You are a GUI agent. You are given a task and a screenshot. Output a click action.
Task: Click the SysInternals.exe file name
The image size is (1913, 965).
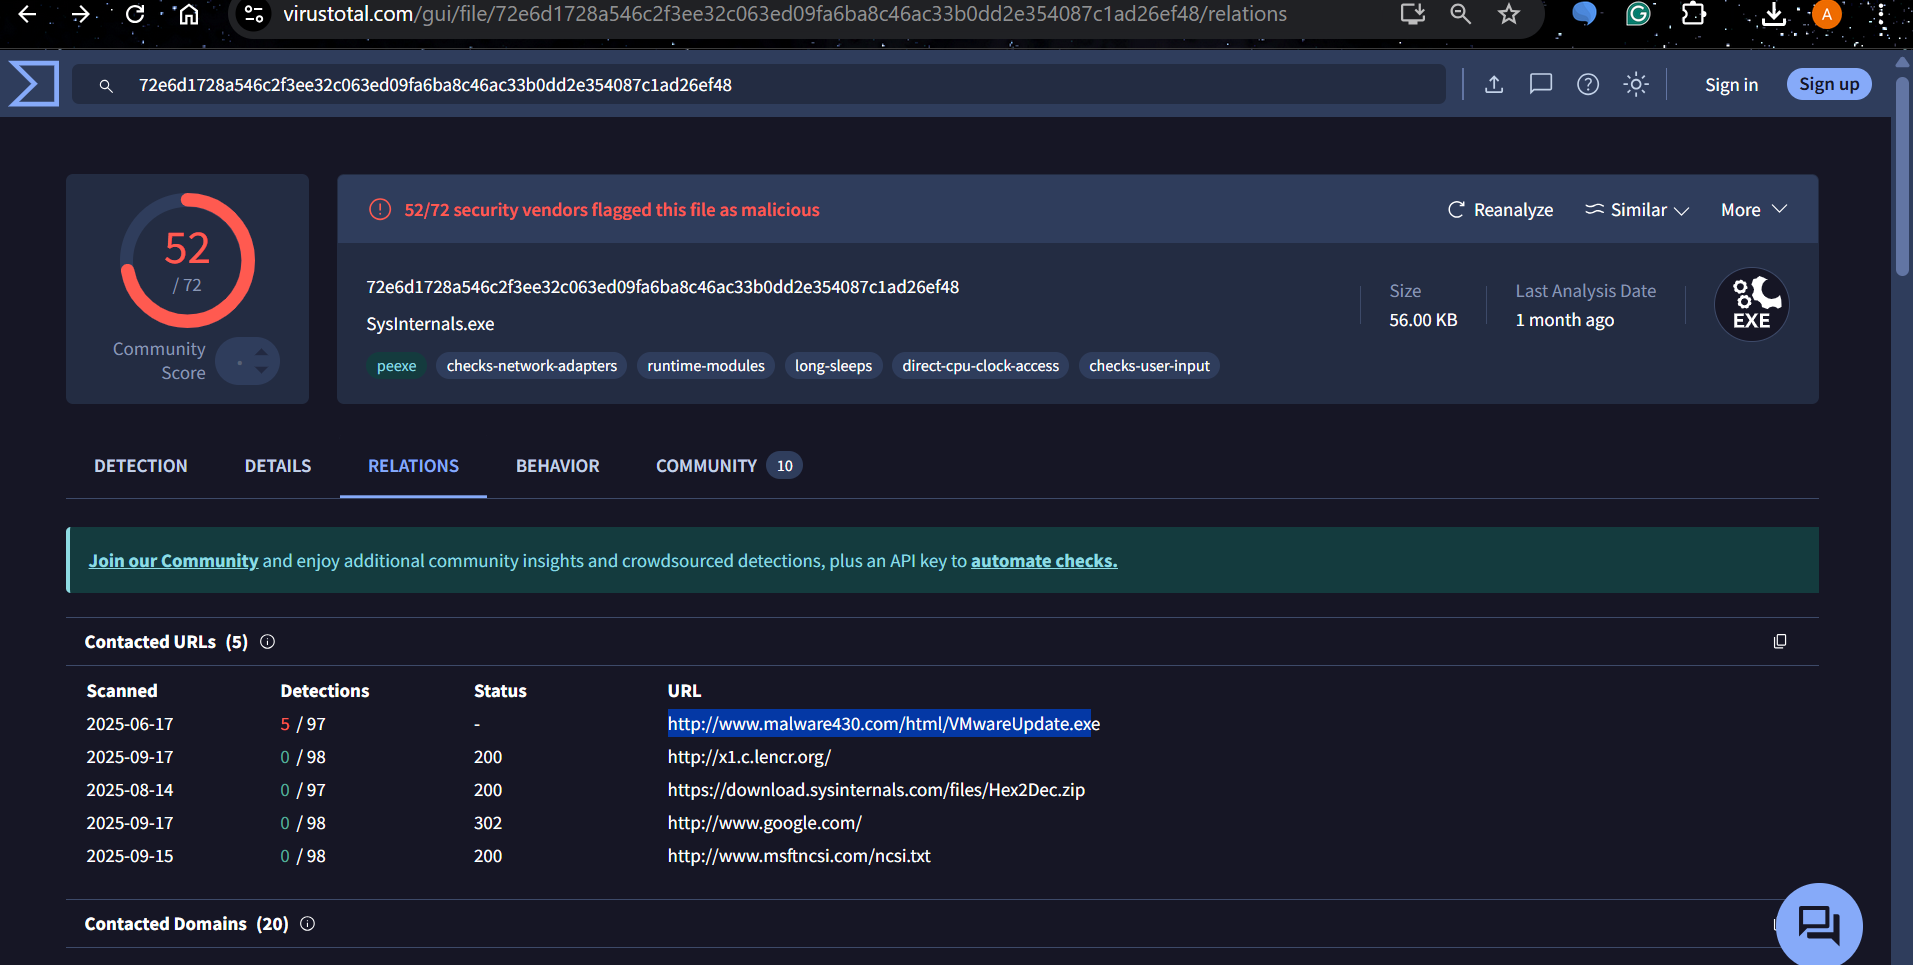tap(430, 324)
